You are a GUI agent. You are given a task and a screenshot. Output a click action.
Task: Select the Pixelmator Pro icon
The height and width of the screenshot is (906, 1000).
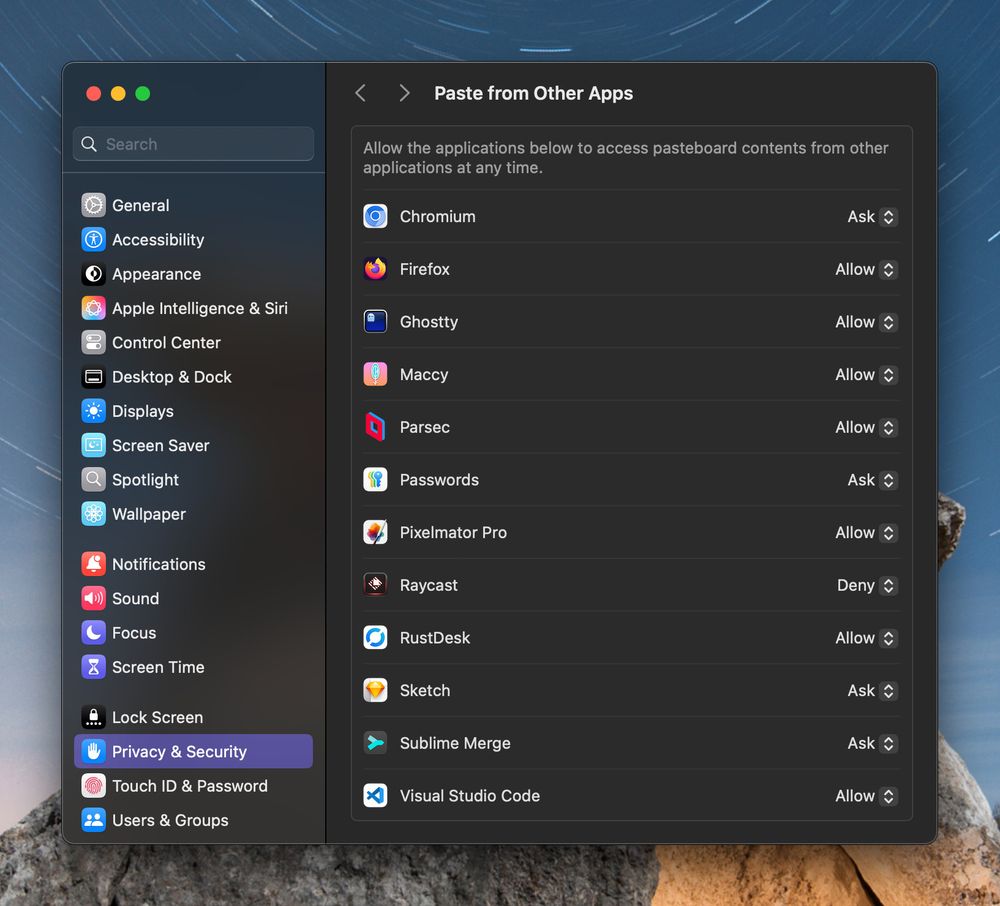(x=375, y=532)
